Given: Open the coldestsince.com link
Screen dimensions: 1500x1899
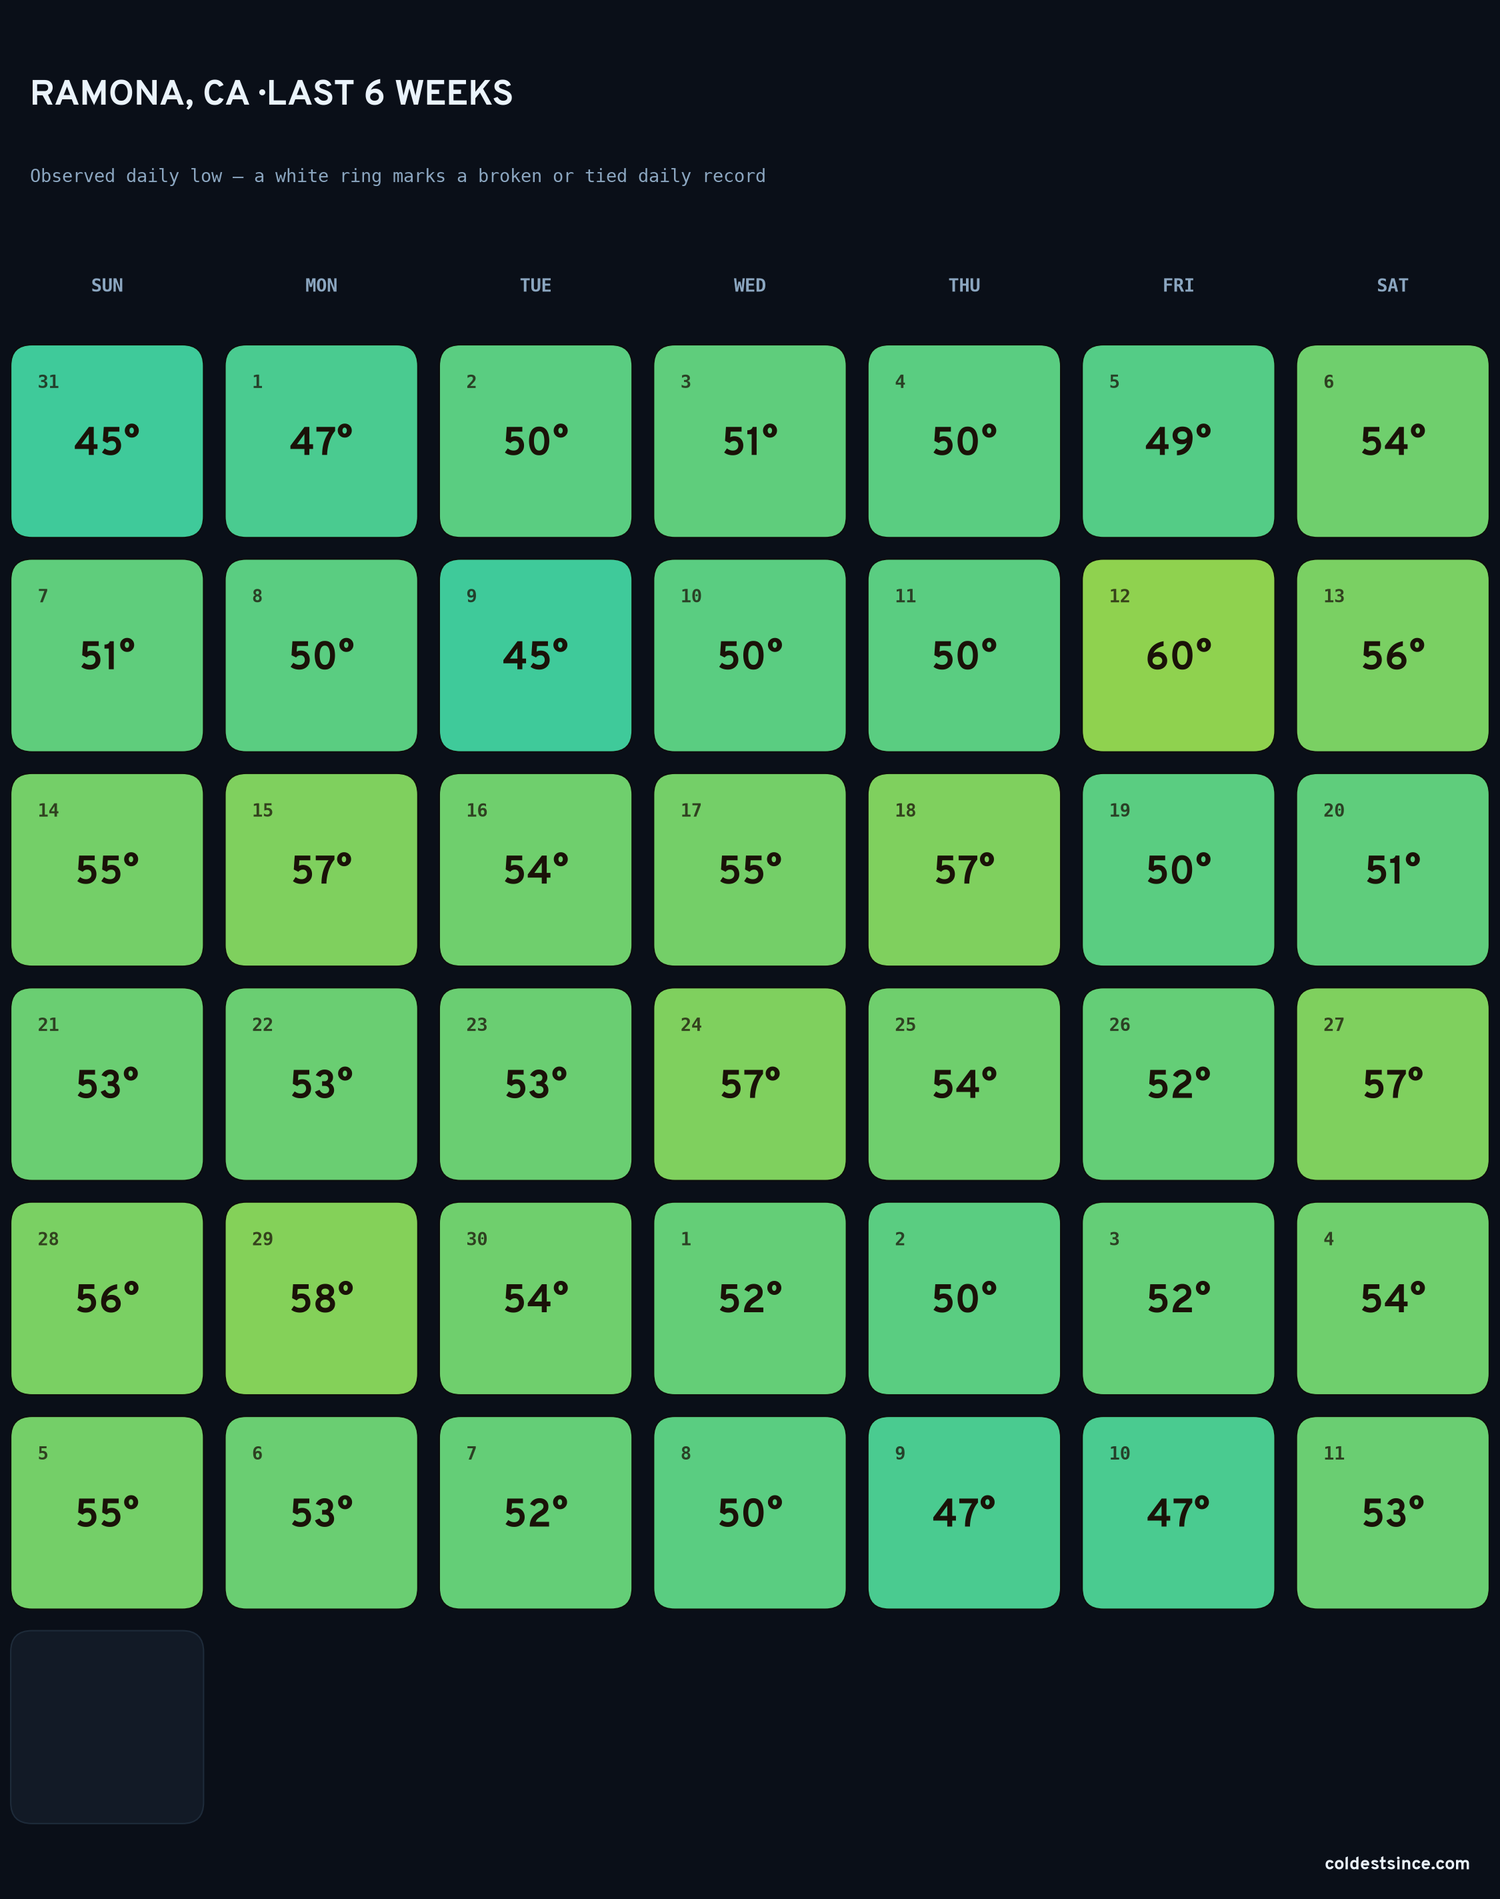Looking at the screenshot, I should [1397, 1863].
